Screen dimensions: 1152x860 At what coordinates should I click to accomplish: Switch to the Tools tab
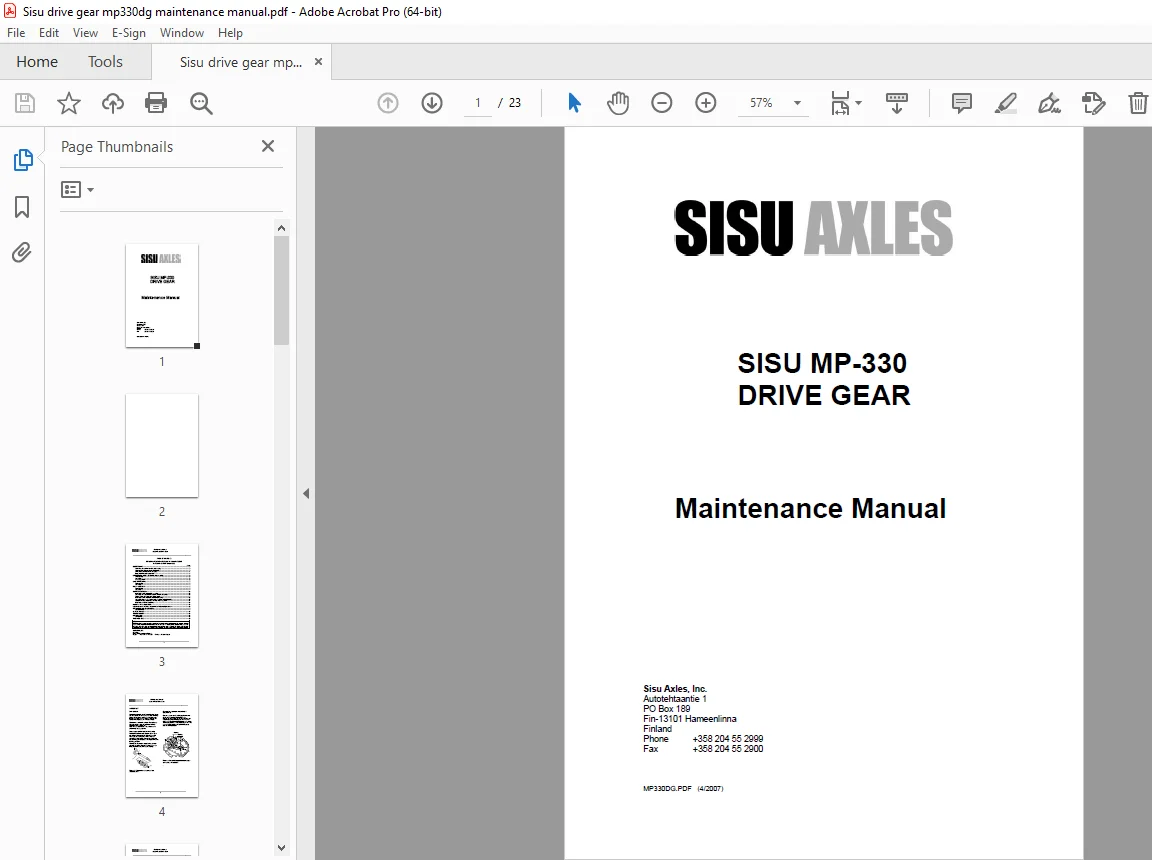click(x=105, y=62)
